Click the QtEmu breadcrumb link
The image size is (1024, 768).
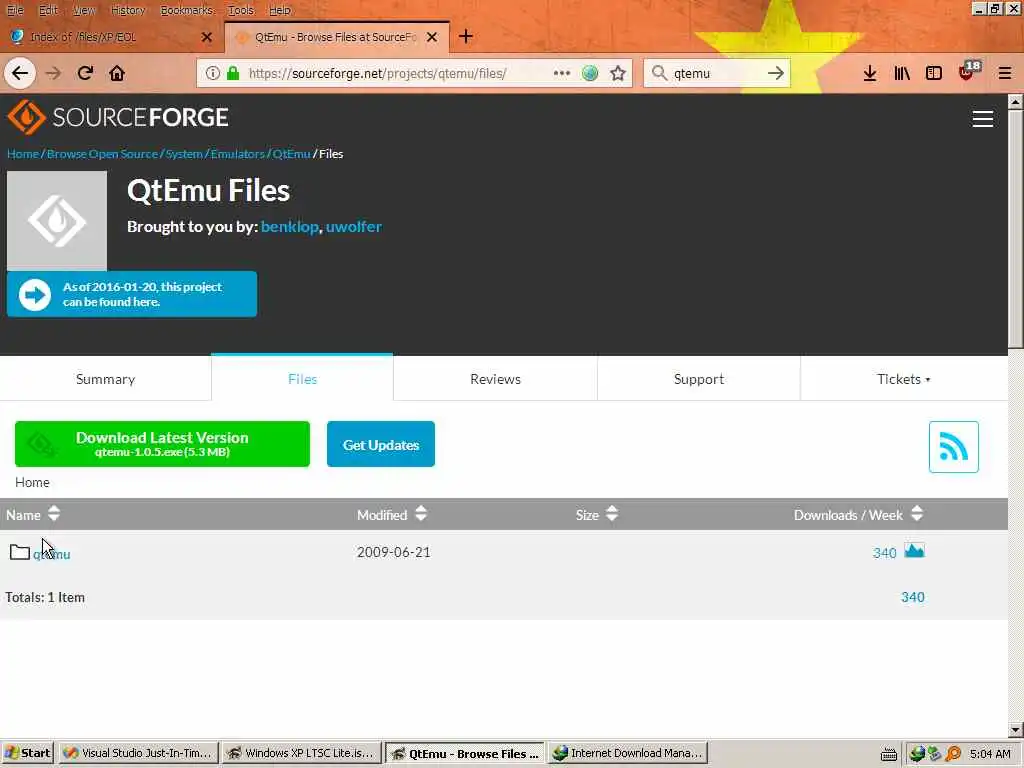point(291,153)
